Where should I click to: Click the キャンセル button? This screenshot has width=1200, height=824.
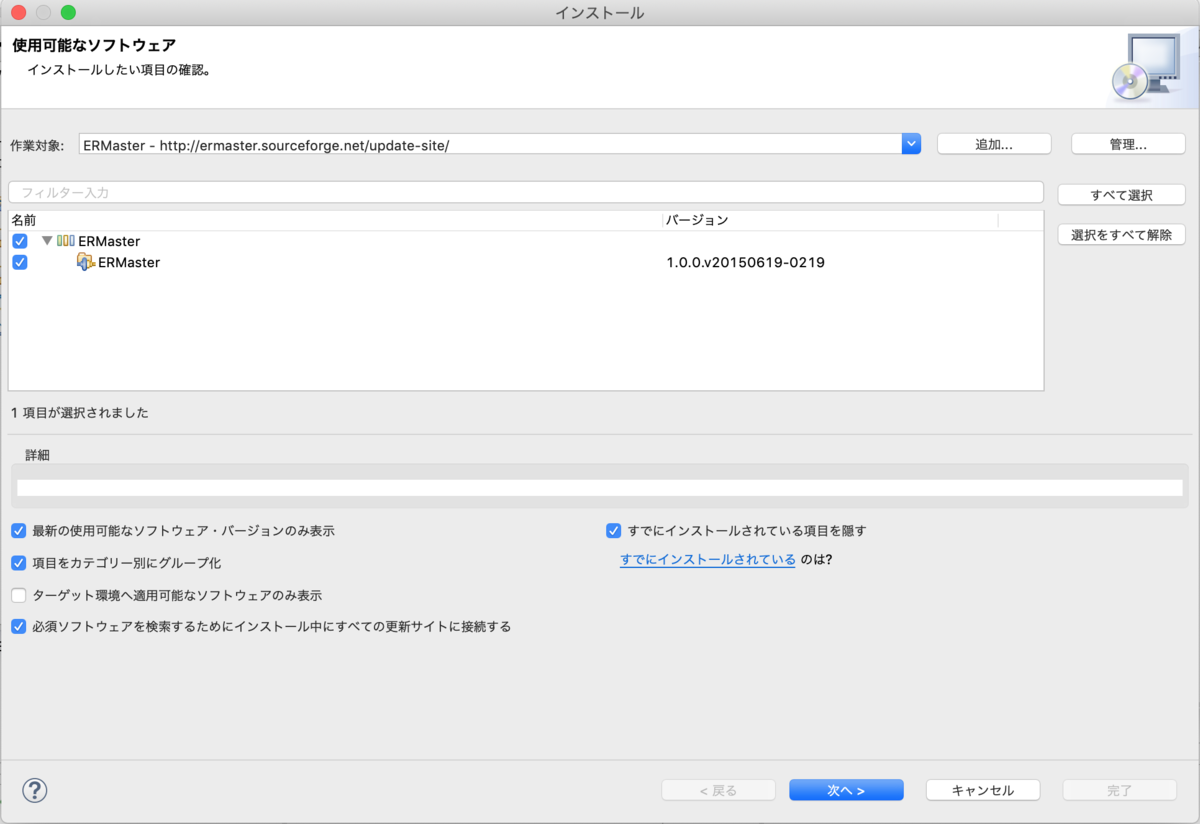[x=983, y=790]
